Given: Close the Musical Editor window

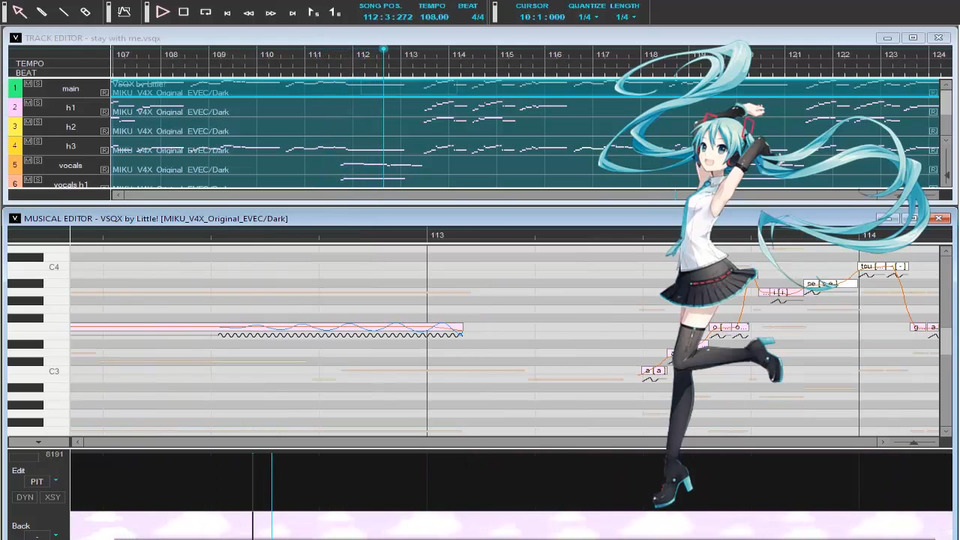Looking at the screenshot, I should click(x=939, y=218).
